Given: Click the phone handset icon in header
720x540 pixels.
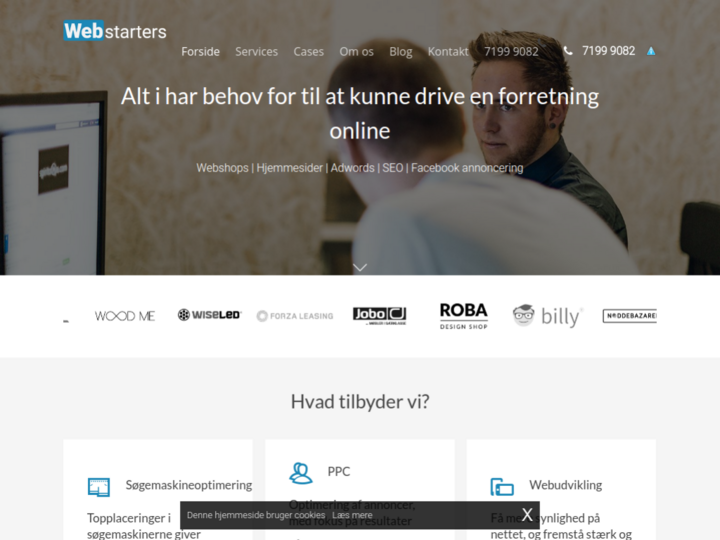Looking at the screenshot, I should [568, 51].
